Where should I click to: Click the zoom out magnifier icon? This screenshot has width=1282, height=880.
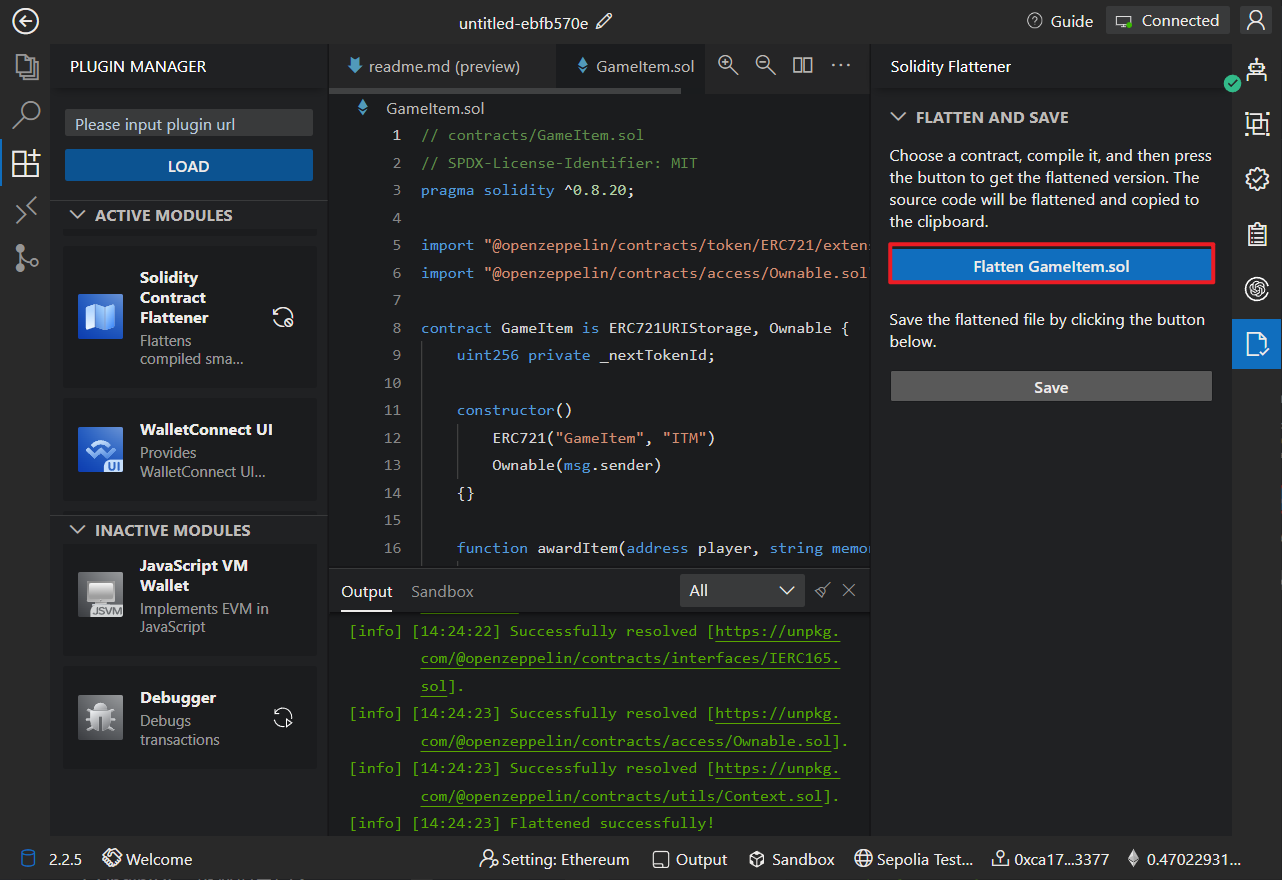pos(765,65)
